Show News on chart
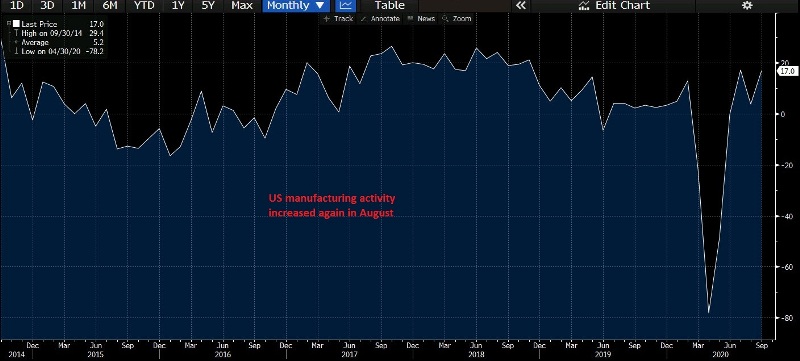This screenshot has width=800, height=361. pyautogui.click(x=421, y=19)
